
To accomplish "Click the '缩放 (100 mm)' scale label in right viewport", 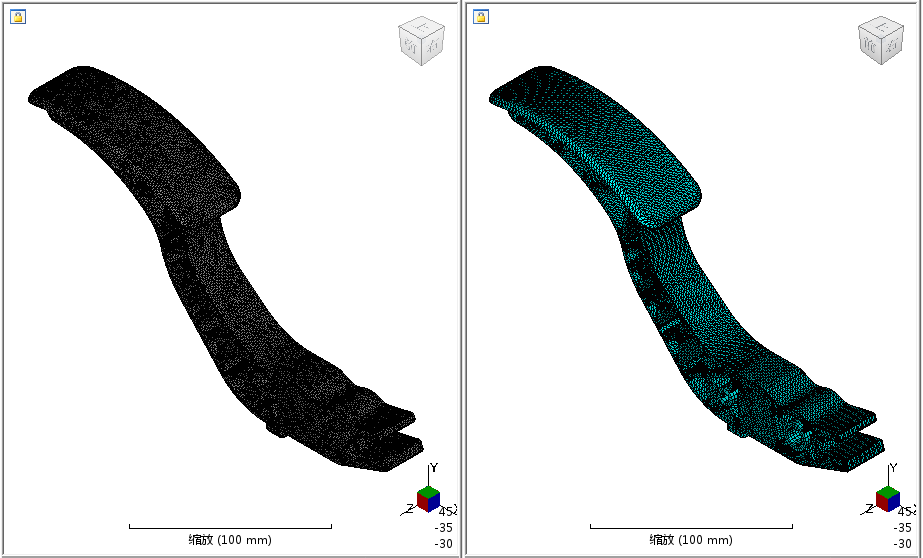I will (x=691, y=540).
